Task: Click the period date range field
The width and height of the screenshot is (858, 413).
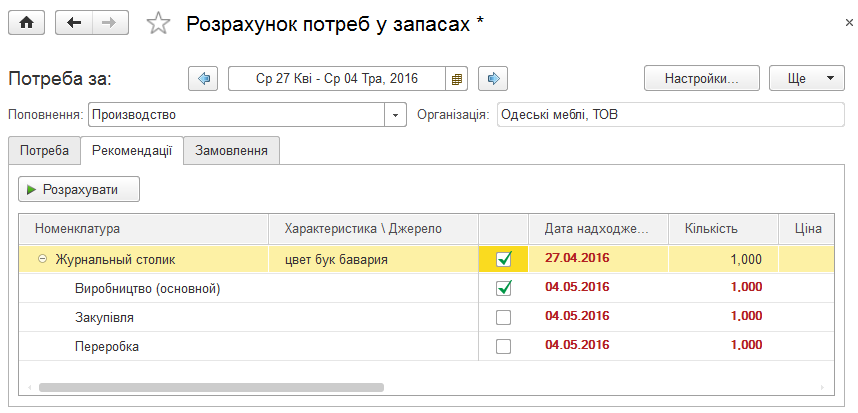Action: pyautogui.click(x=337, y=79)
